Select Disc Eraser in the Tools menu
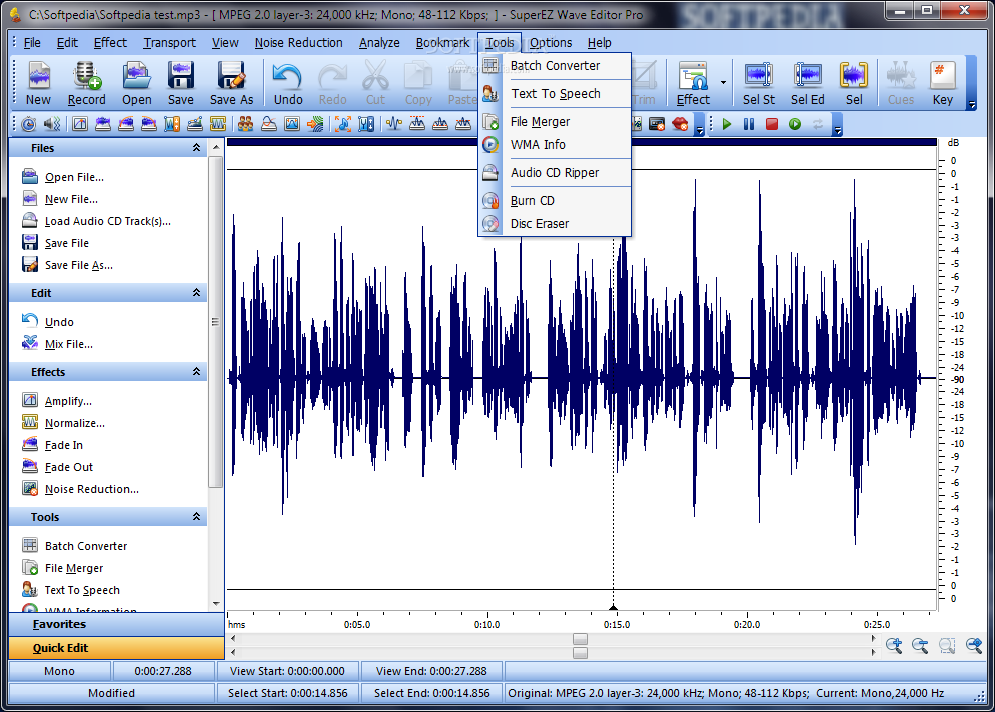The width and height of the screenshot is (995, 712). pyautogui.click(x=555, y=223)
